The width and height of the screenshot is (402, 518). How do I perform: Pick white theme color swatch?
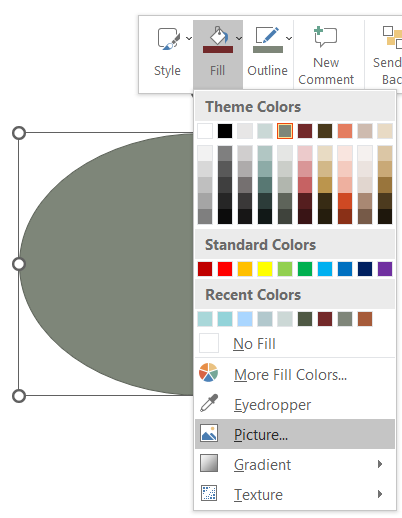pyautogui.click(x=205, y=131)
